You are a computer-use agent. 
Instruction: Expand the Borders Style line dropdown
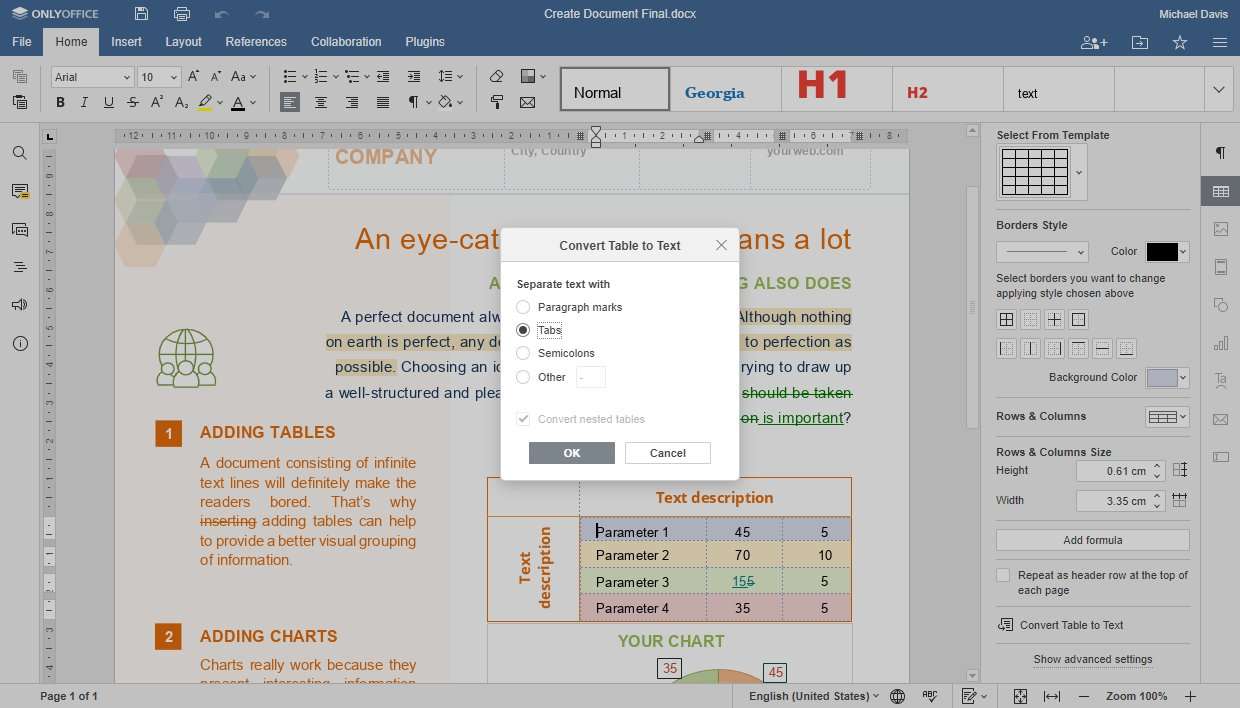[1041, 252]
